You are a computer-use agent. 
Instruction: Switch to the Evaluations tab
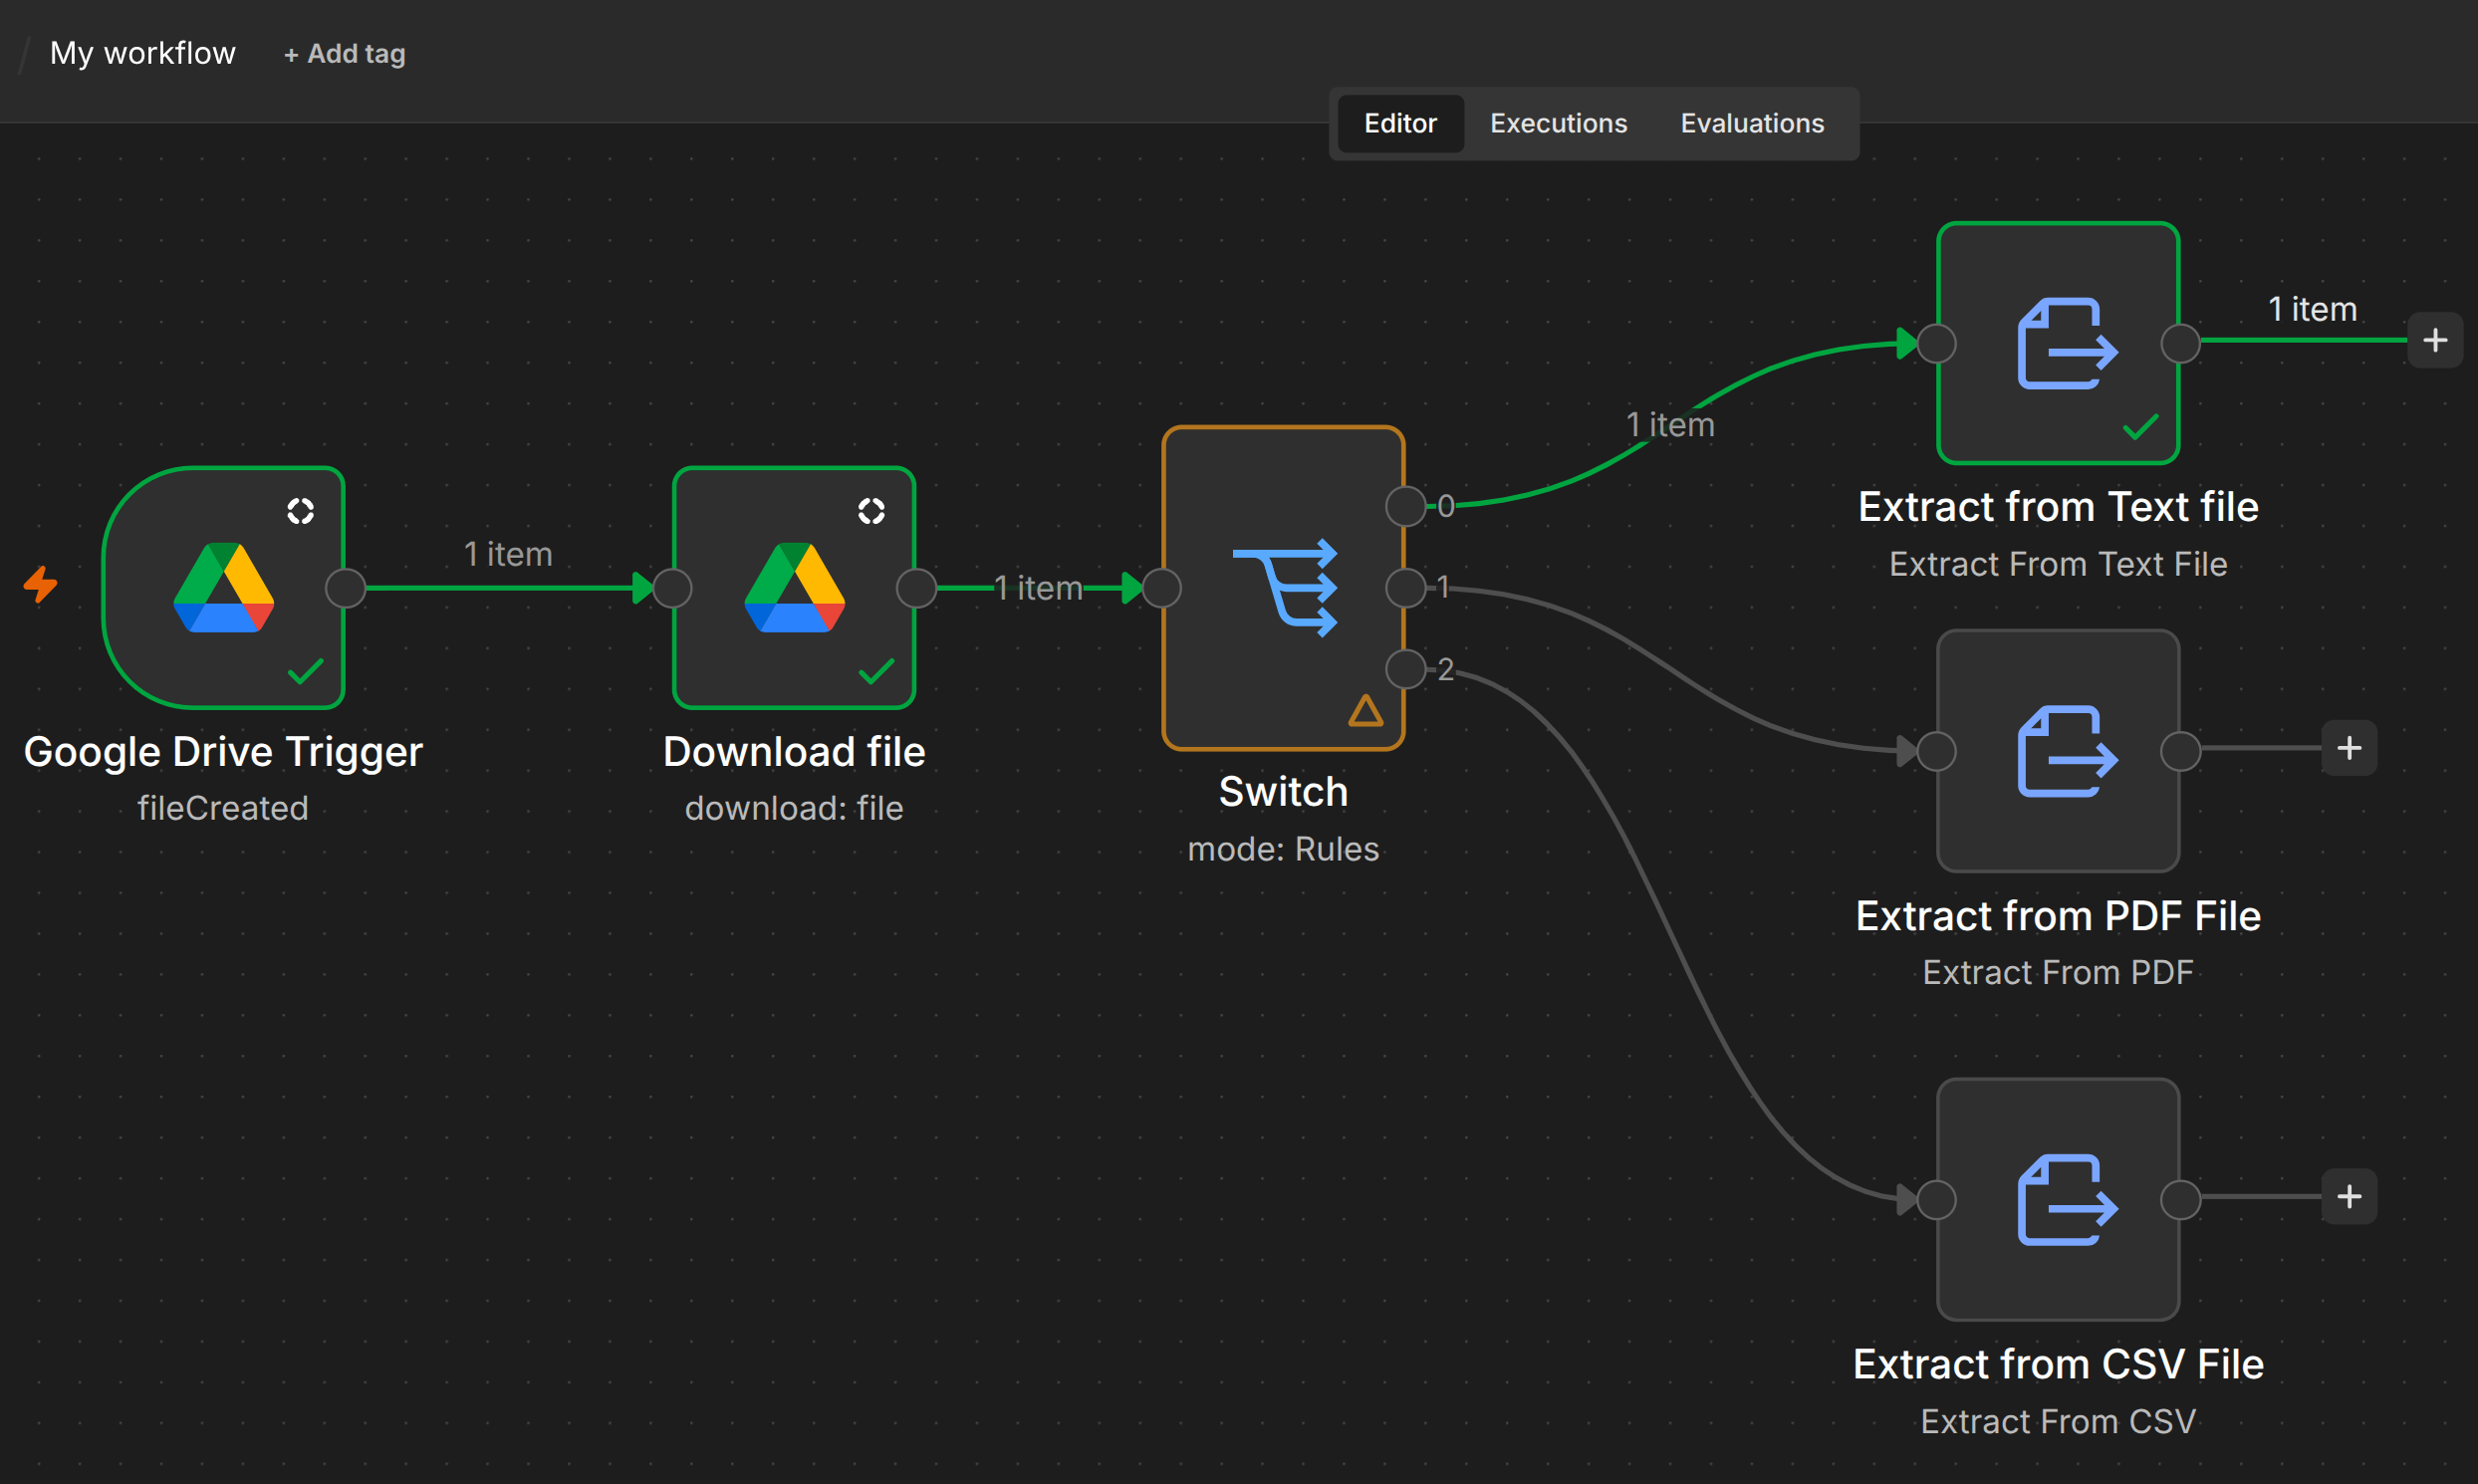(1752, 123)
